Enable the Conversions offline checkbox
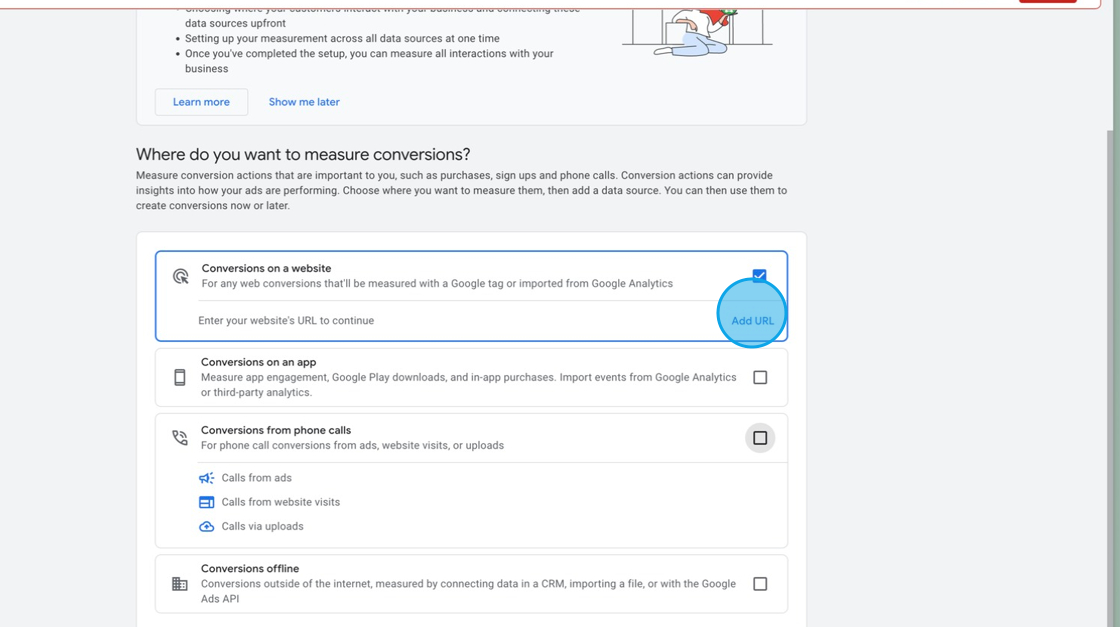 pos(759,583)
